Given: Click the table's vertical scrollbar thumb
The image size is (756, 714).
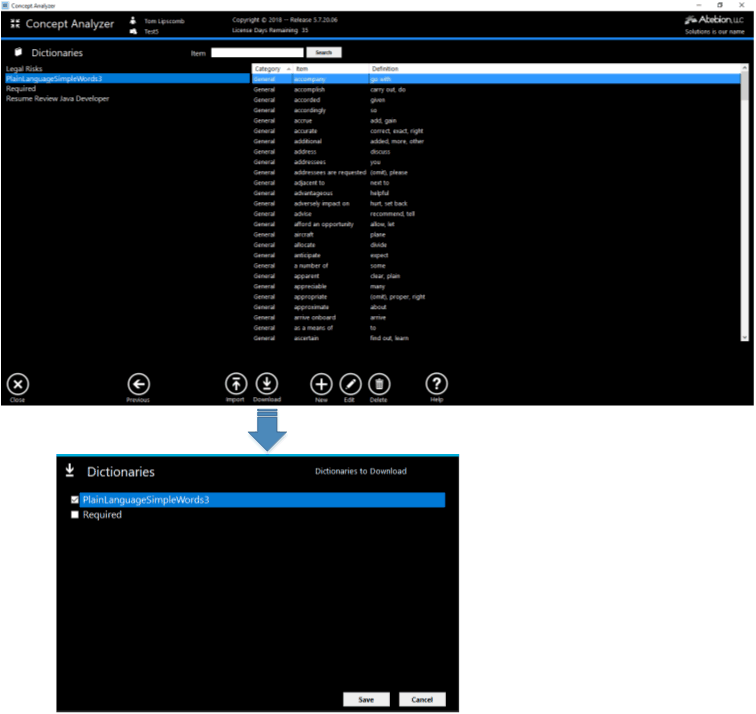Looking at the screenshot, I should pos(744,86).
